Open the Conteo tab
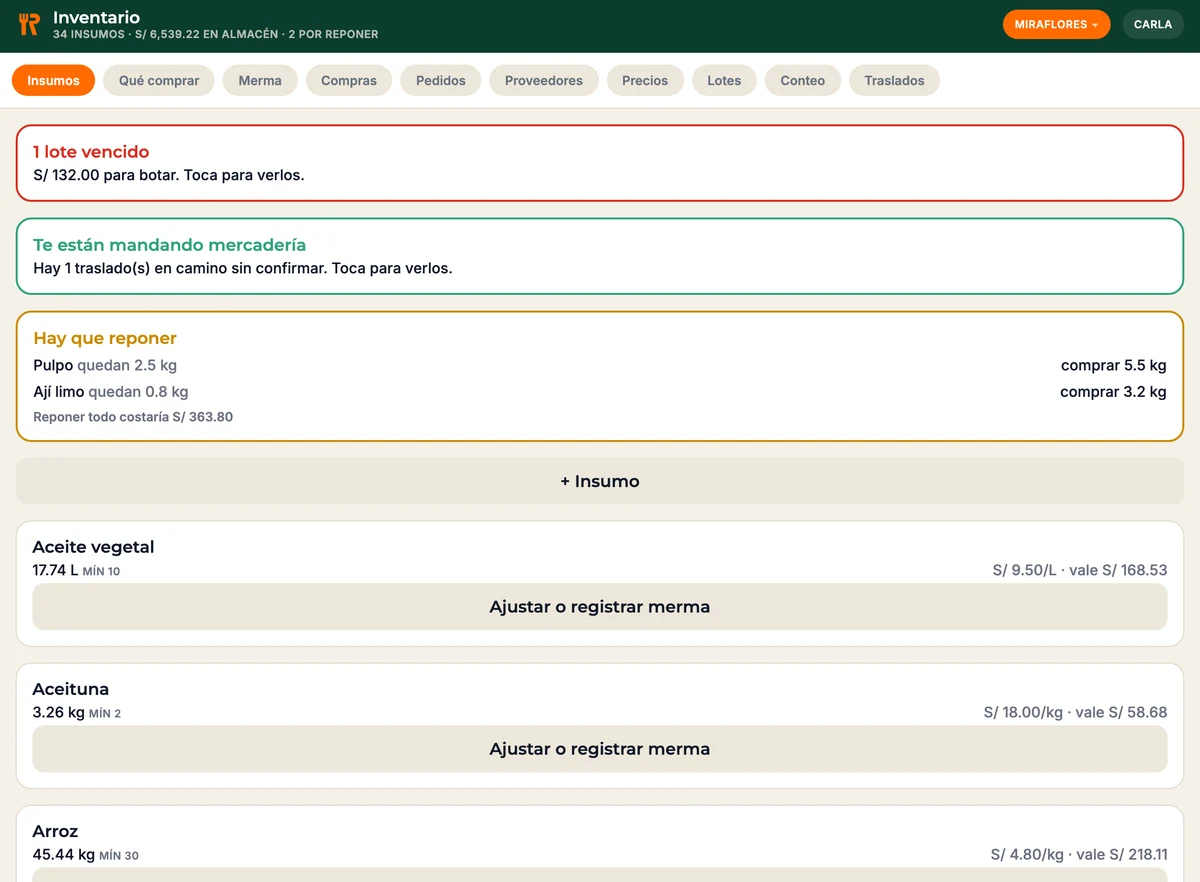 click(803, 81)
